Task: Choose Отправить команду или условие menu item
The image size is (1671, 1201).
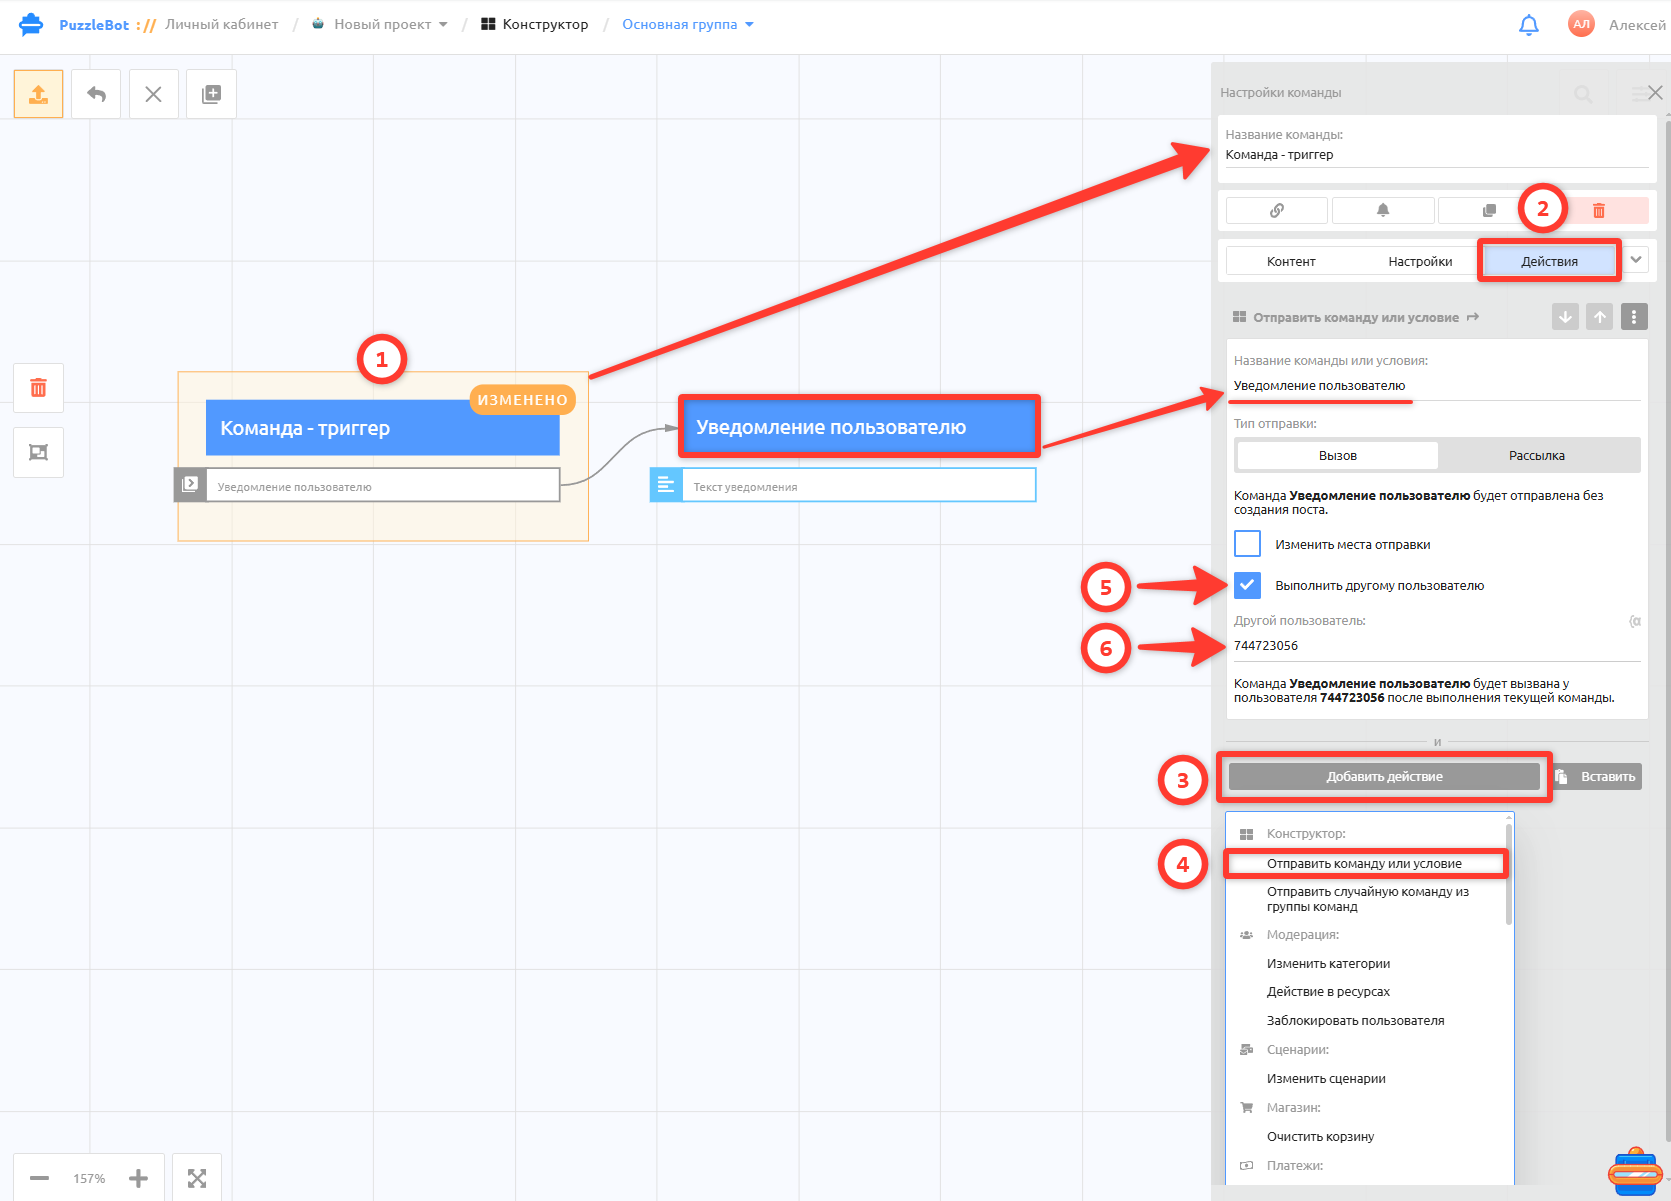Action: point(1364,863)
